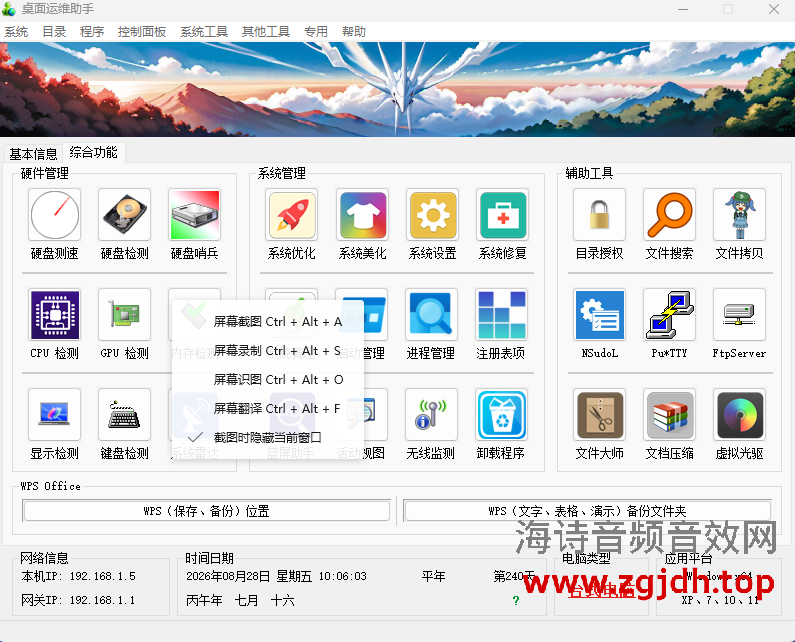Switch to the 基本信息 tab
The width and height of the screenshot is (795, 642).
coord(33,154)
